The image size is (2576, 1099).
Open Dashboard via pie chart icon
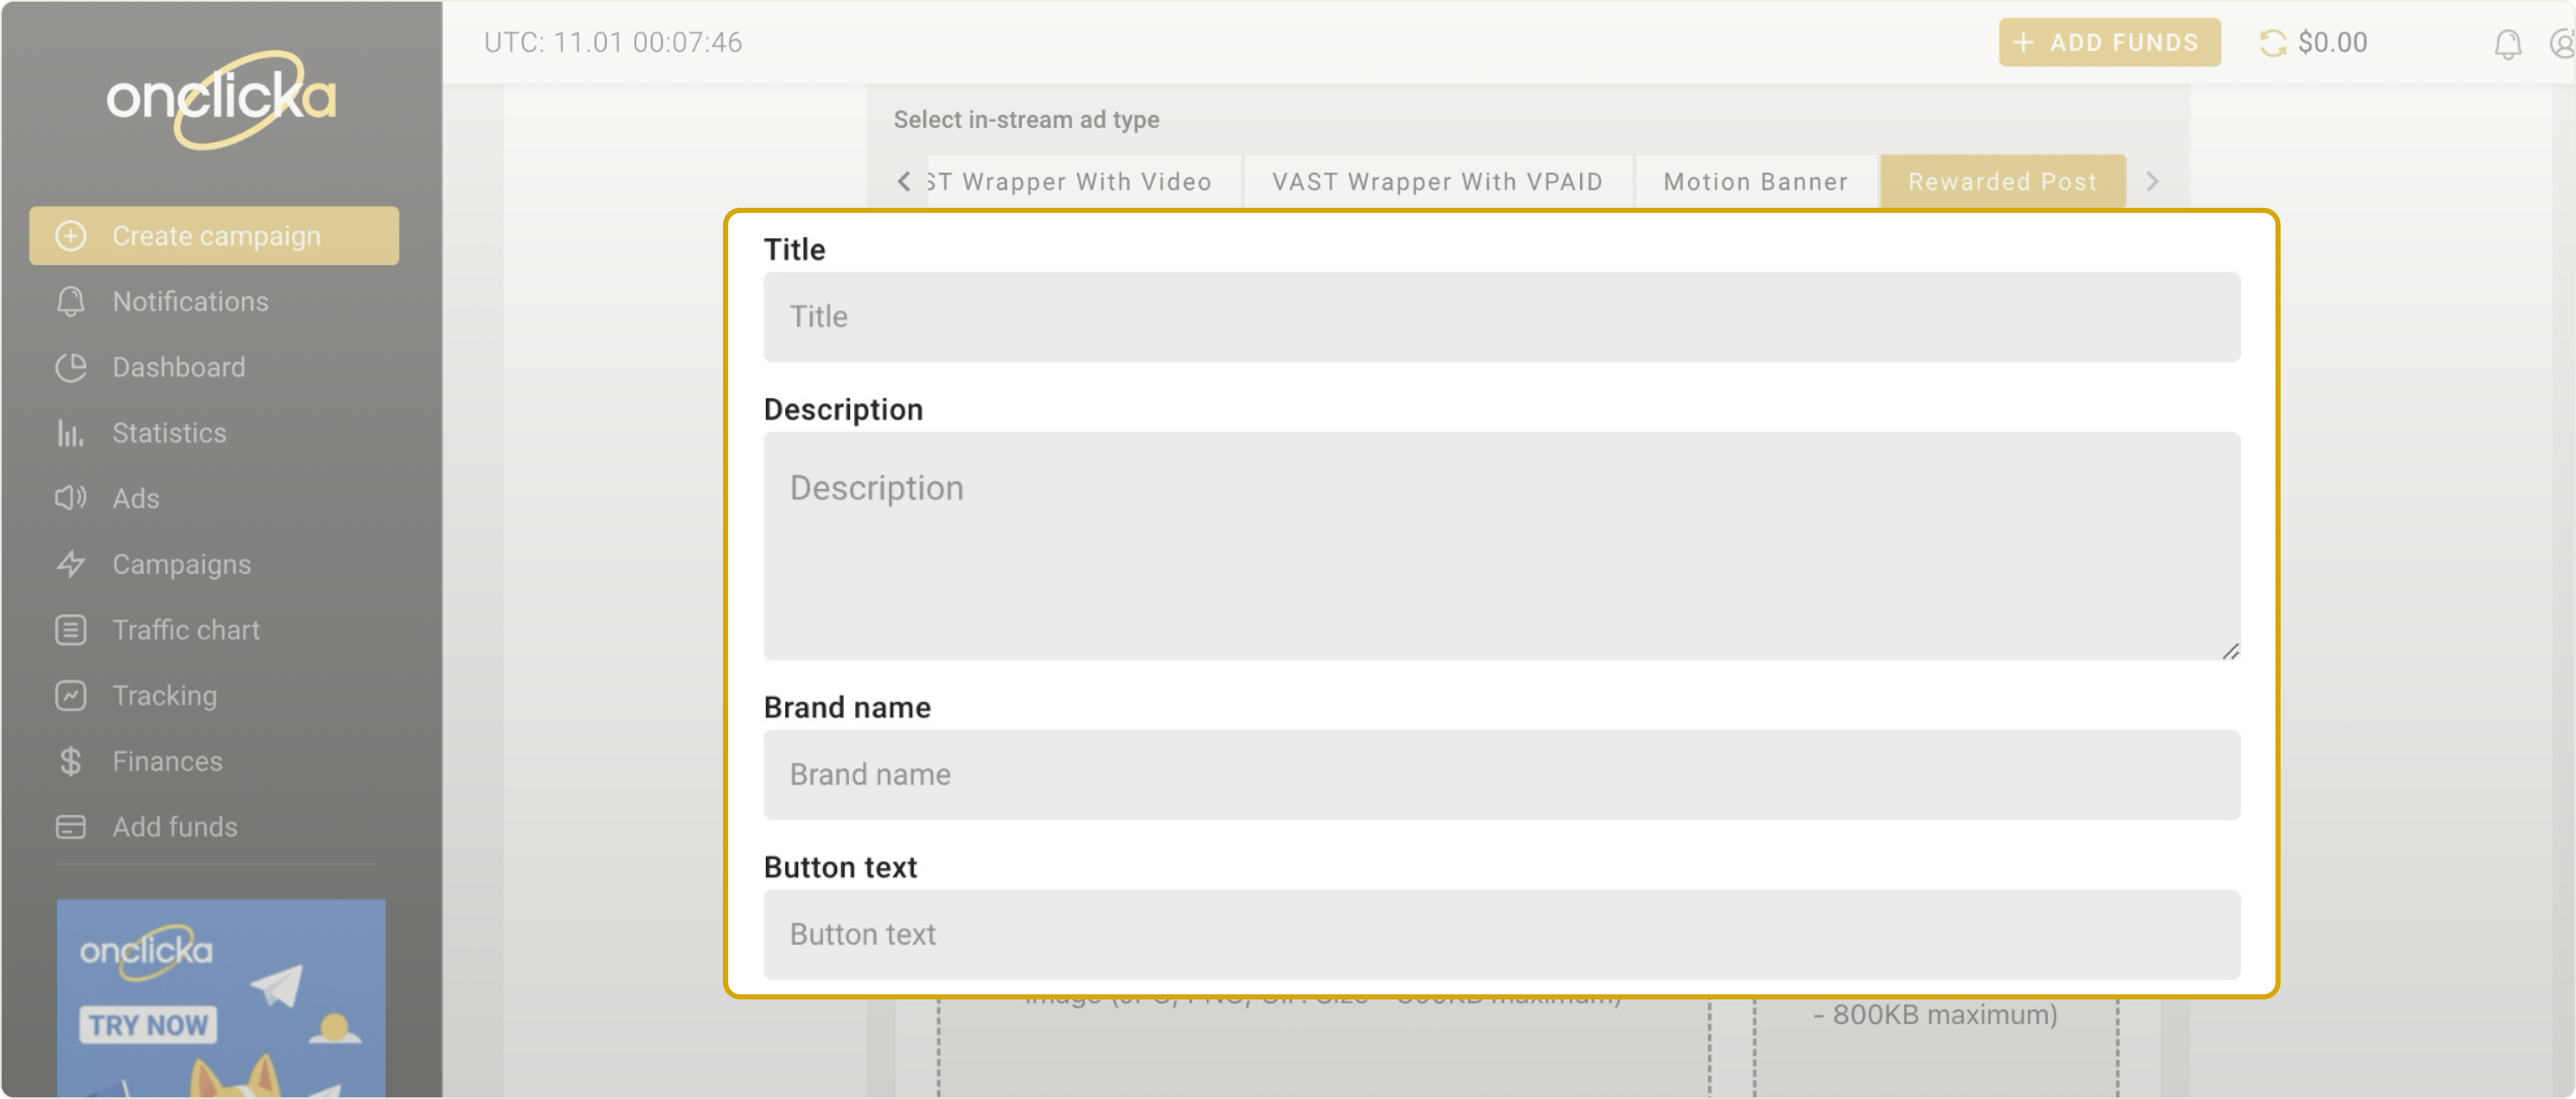click(70, 367)
